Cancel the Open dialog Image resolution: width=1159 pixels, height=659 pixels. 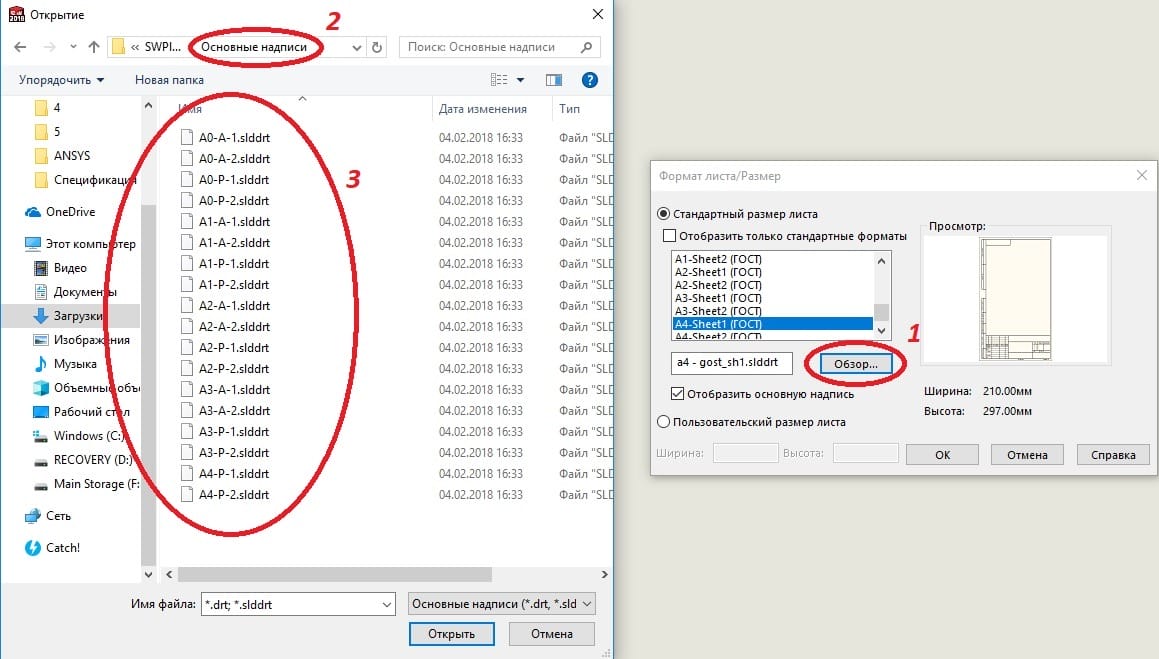pyautogui.click(x=552, y=634)
